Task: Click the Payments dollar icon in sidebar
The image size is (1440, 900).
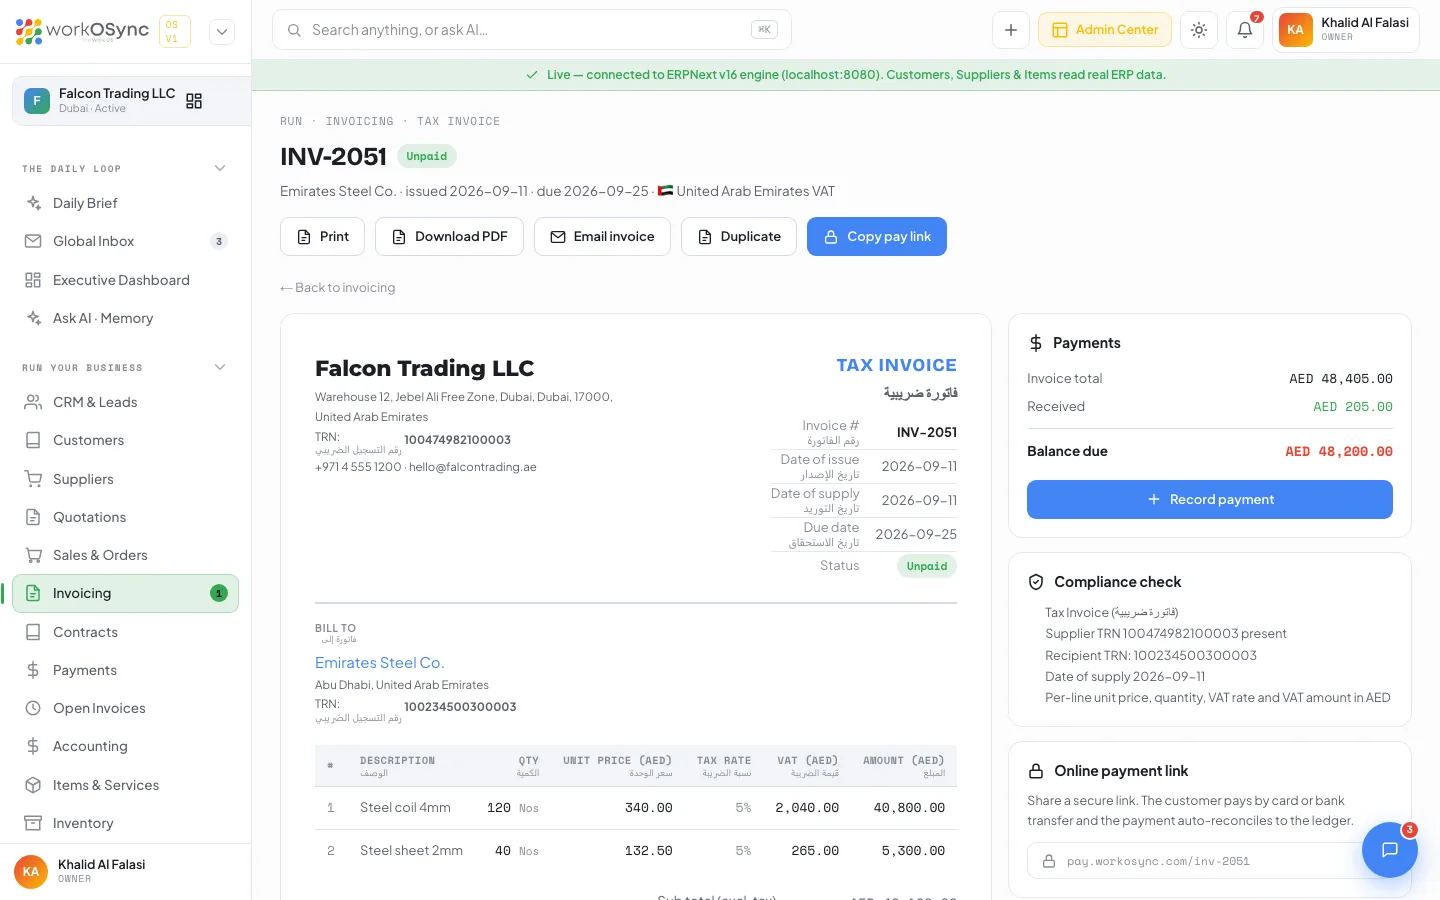Action: click(x=33, y=670)
